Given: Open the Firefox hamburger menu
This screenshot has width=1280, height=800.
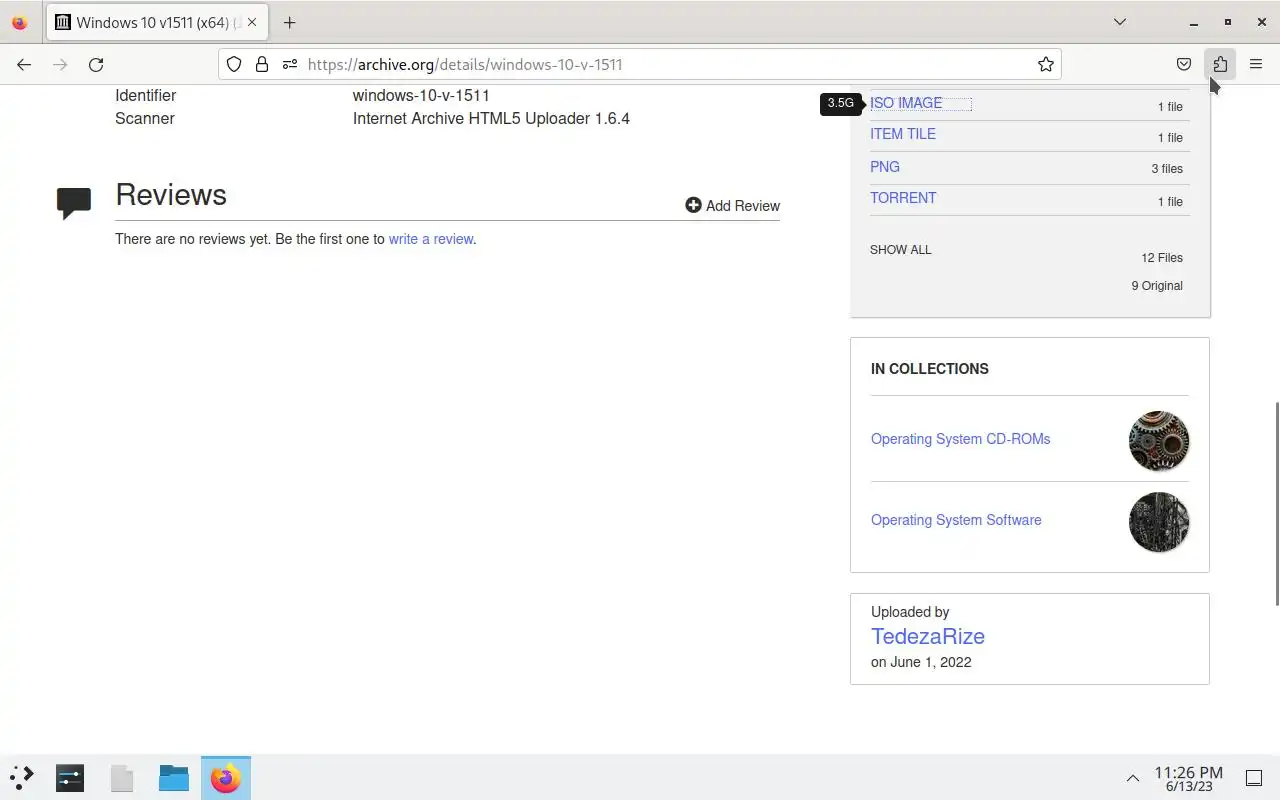Looking at the screenshot, I should (1256, 64).
